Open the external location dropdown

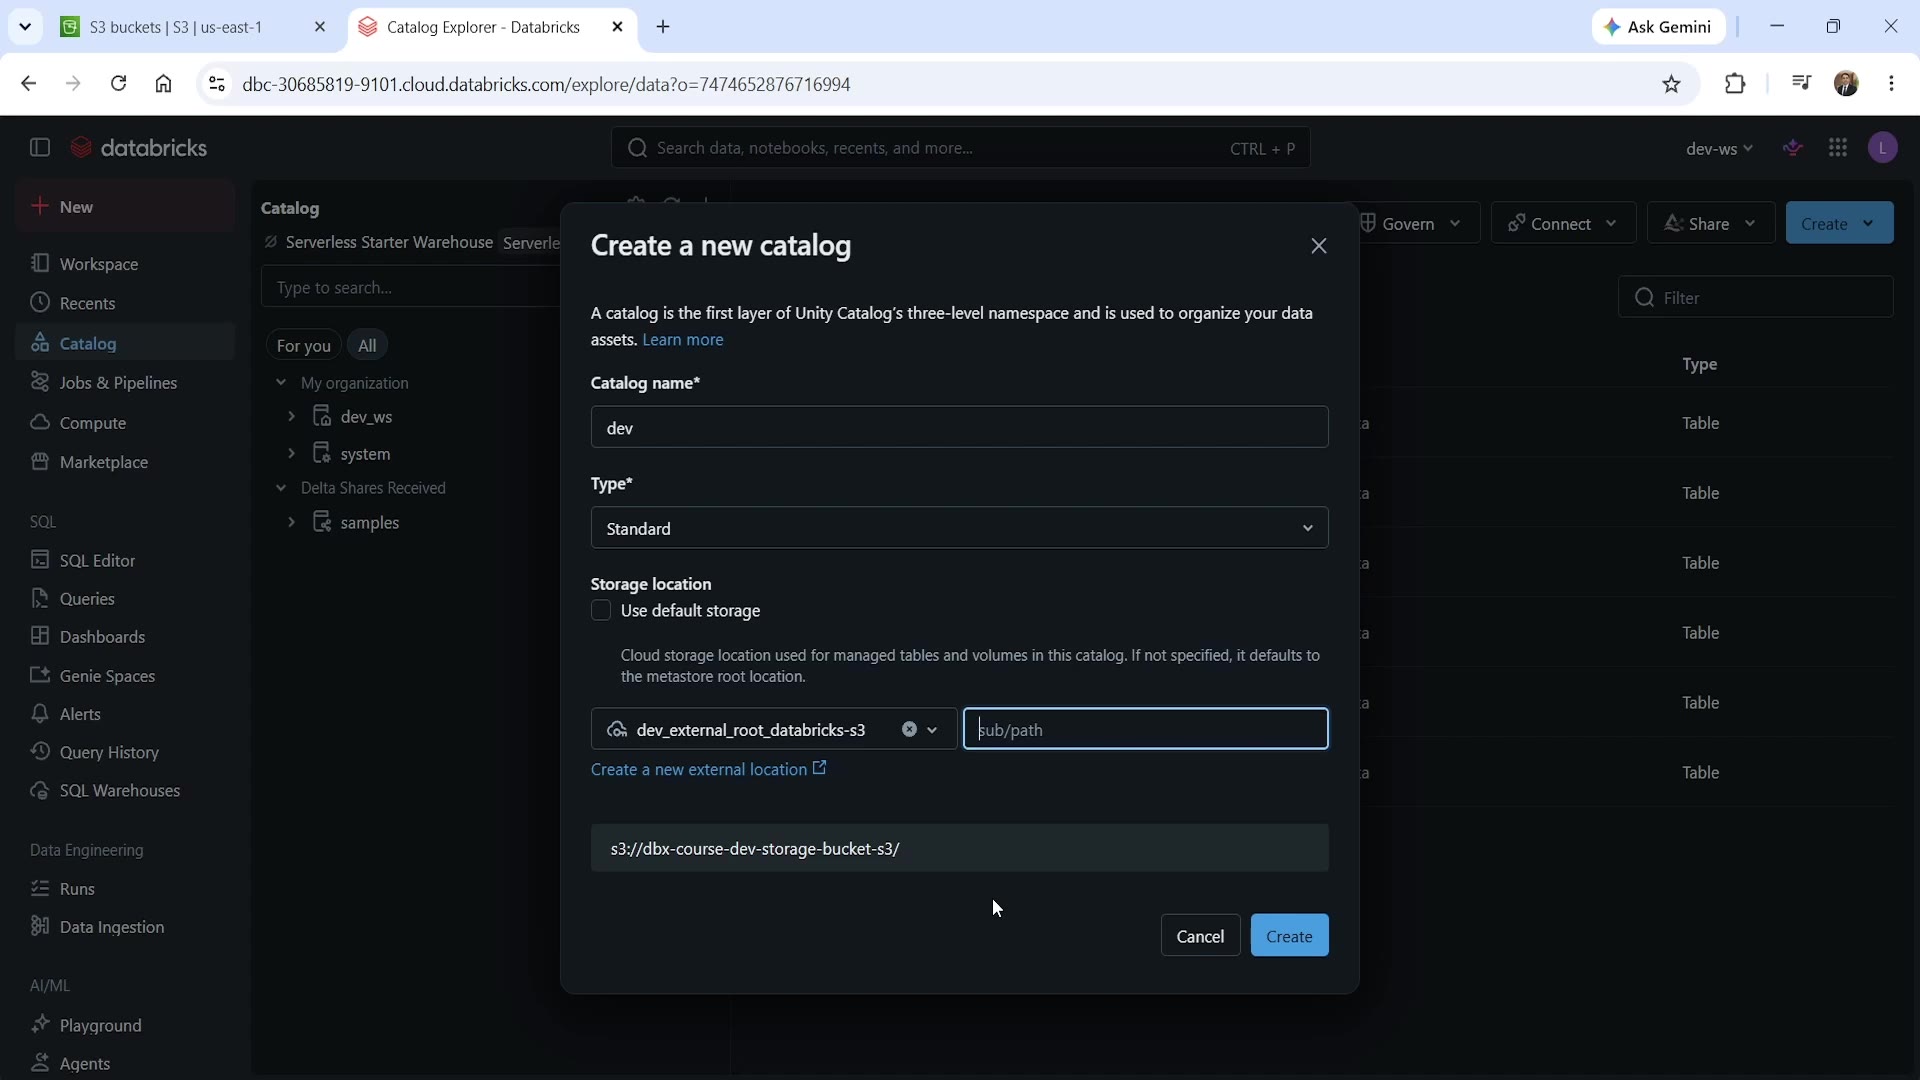pyautogui.click(x=933, y=730)
